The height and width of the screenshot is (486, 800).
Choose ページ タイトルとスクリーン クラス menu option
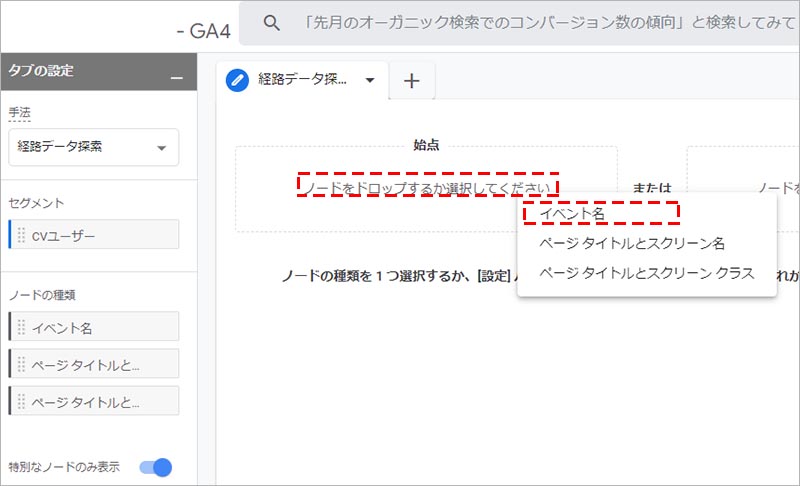pos(646,273)
